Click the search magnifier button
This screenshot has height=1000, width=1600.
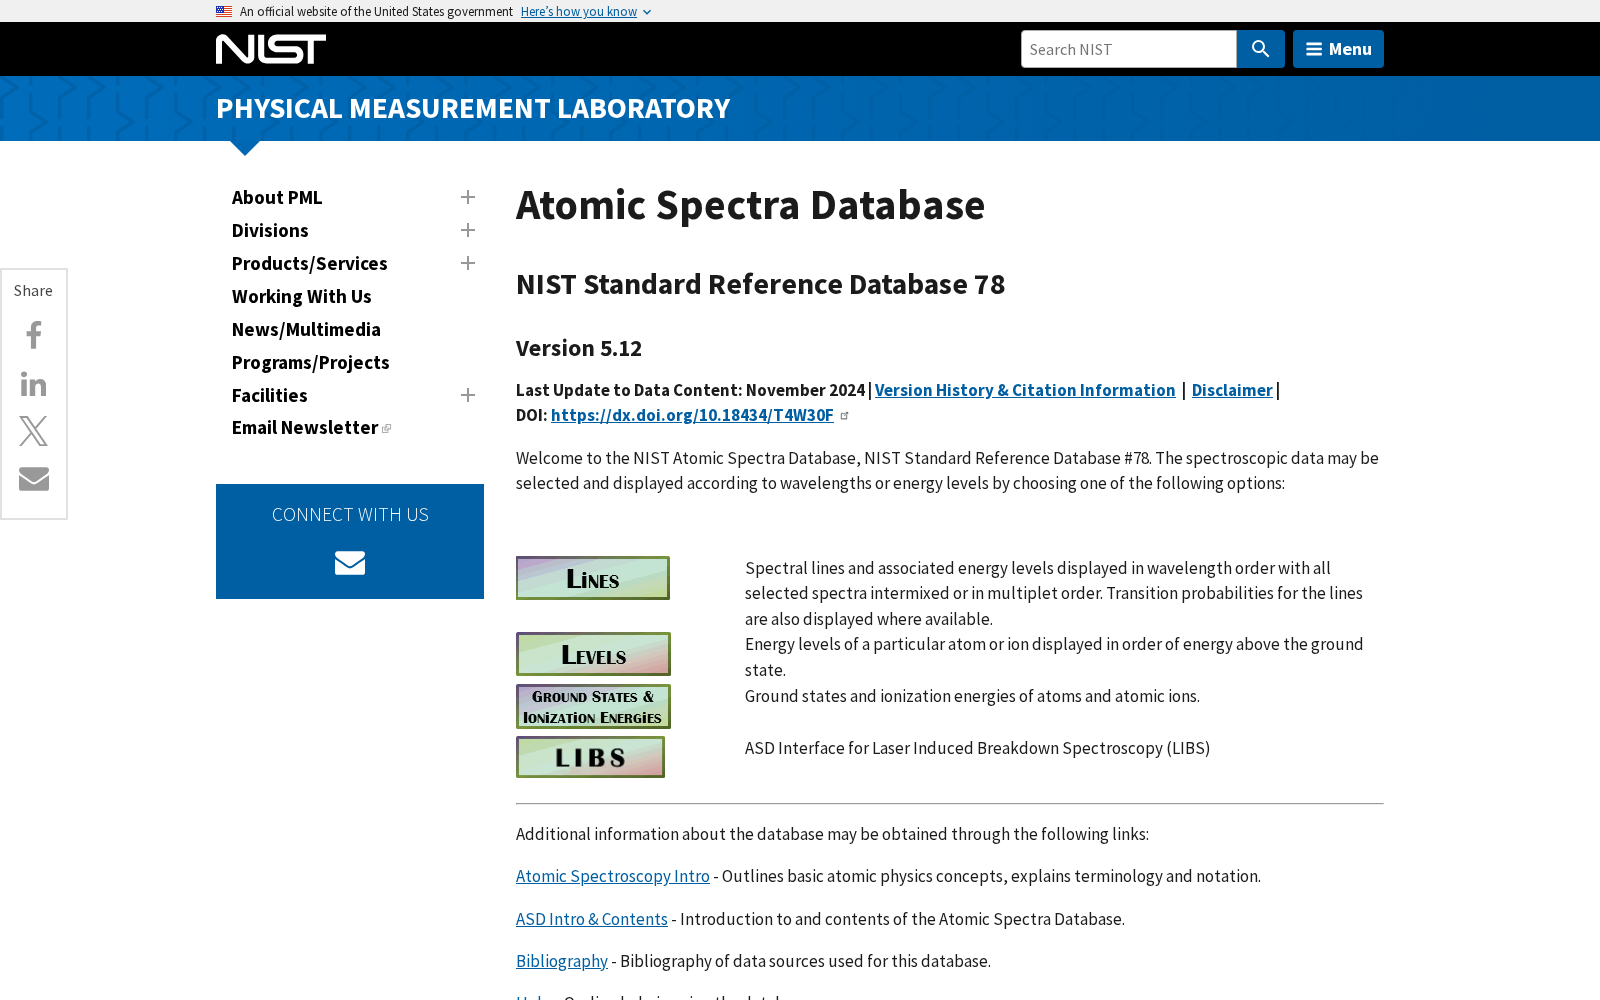pyautogui.click(x=1260, y=49)
